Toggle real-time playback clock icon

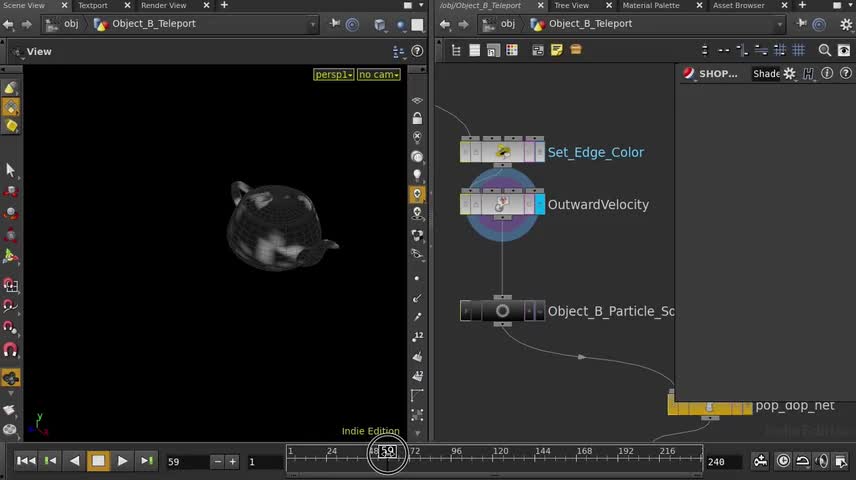783,461
